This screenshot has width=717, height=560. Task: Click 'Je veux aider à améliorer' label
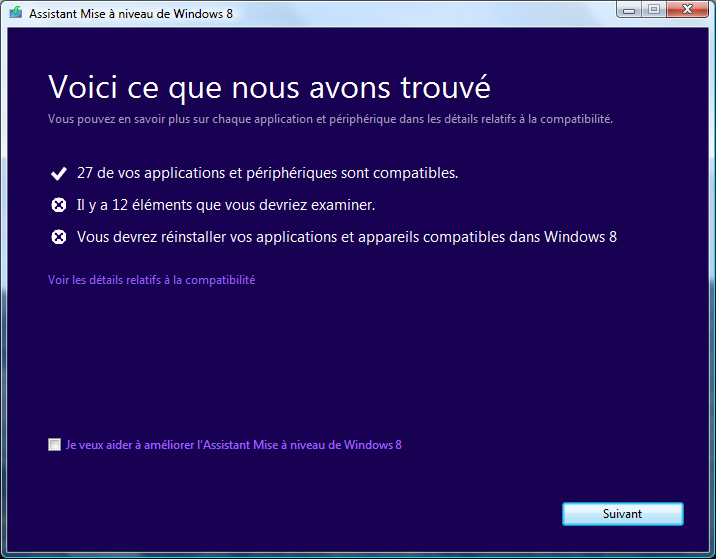(234, 445)
